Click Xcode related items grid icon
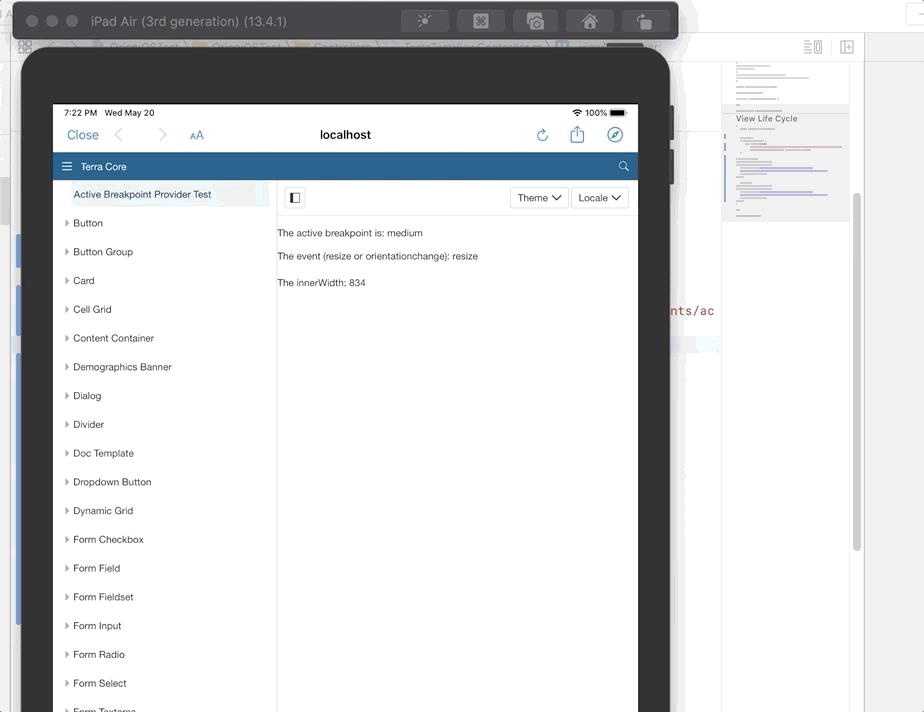This screenshot has height=712, width=924. [25, 47]
